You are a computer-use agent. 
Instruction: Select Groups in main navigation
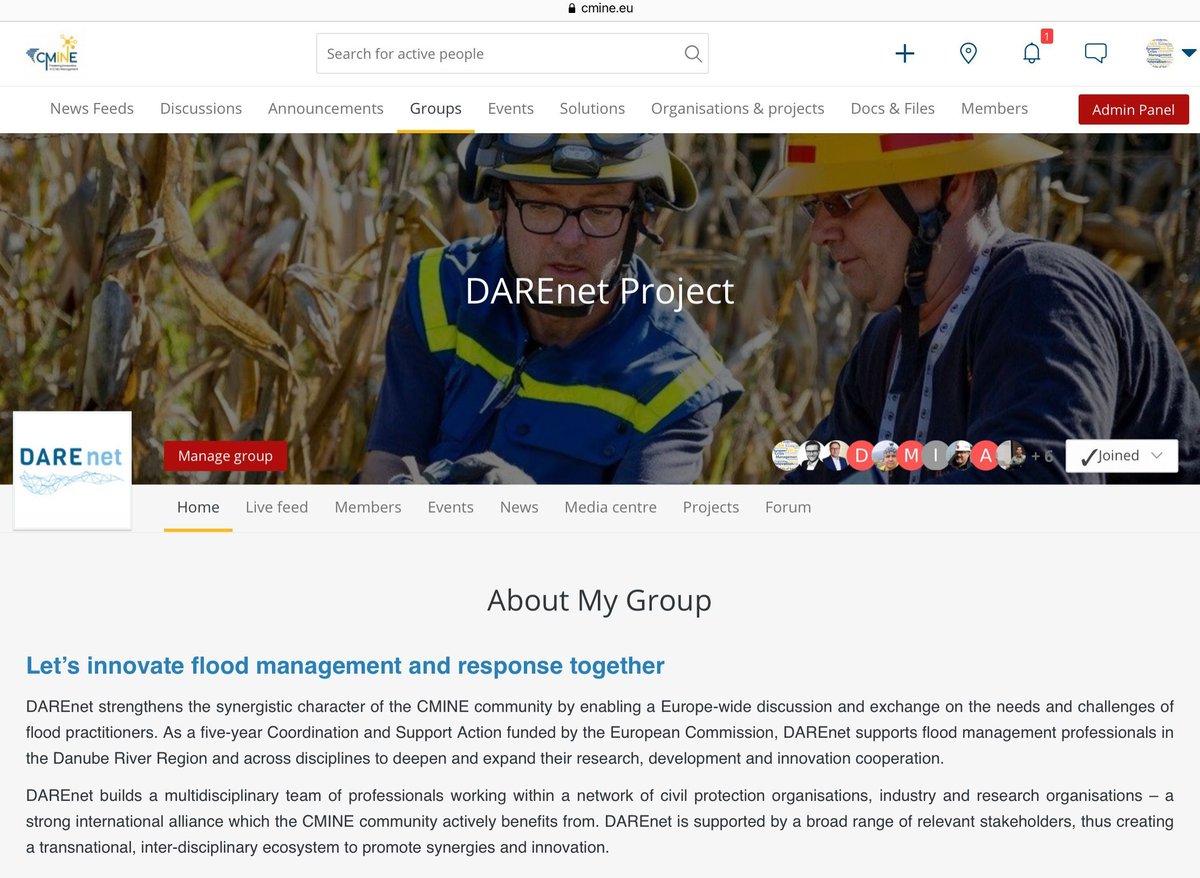point(436,109)
